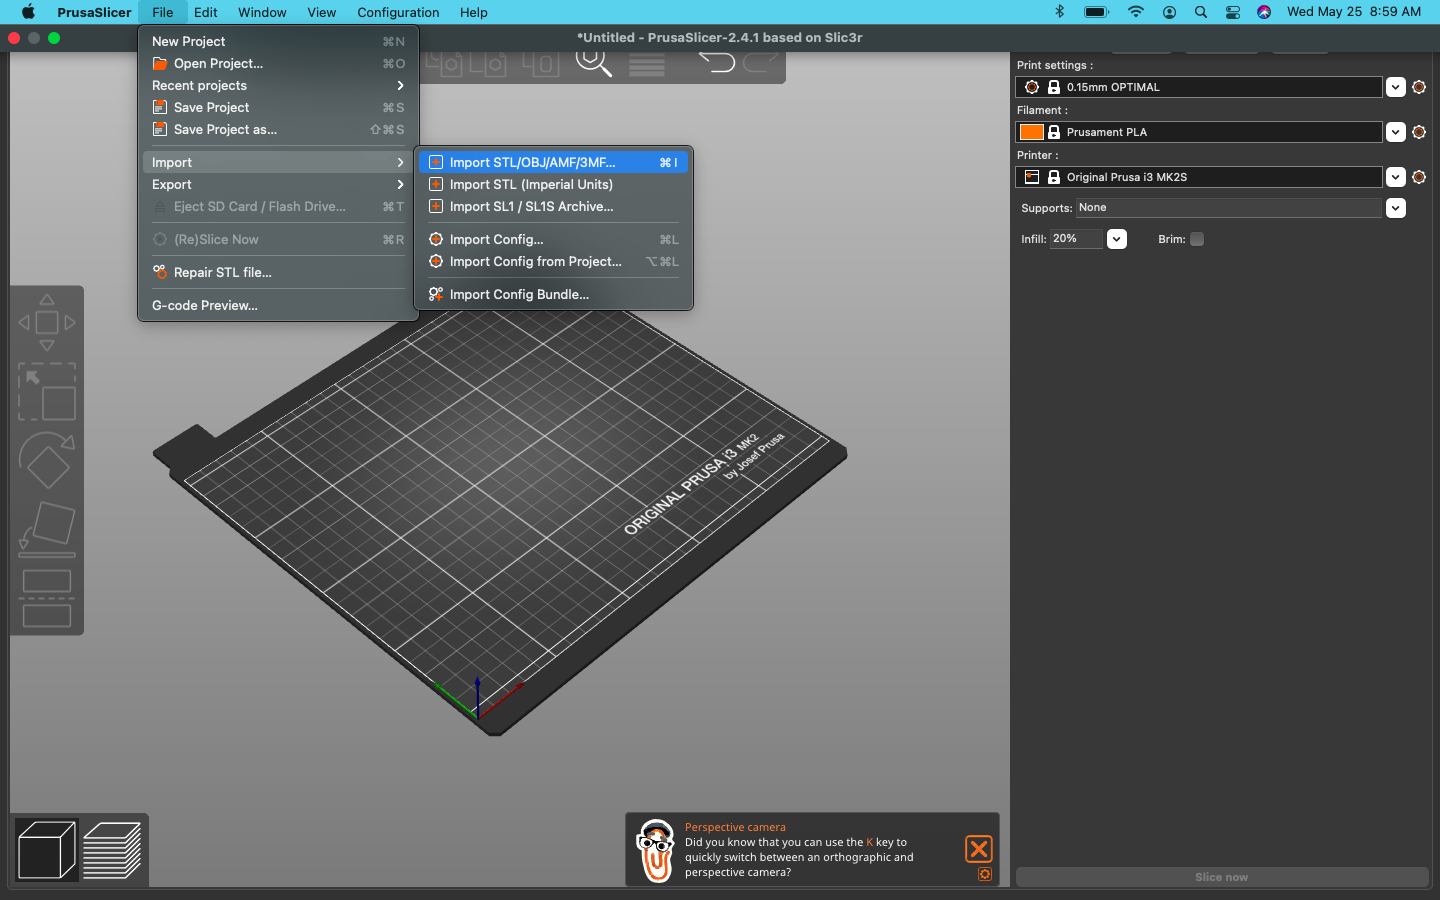Viewport: 1440px width, 900px height.
Task: Expand Infill percentage dropdown arrow
Action: click(x=1117, y=239)
